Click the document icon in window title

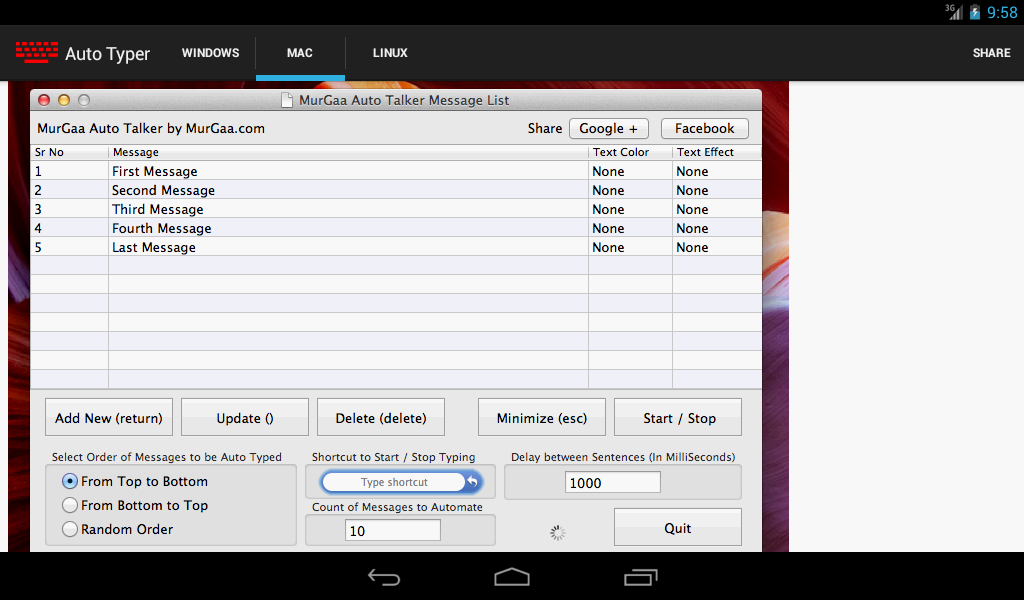pyautogui.click(x=286, y=100)
